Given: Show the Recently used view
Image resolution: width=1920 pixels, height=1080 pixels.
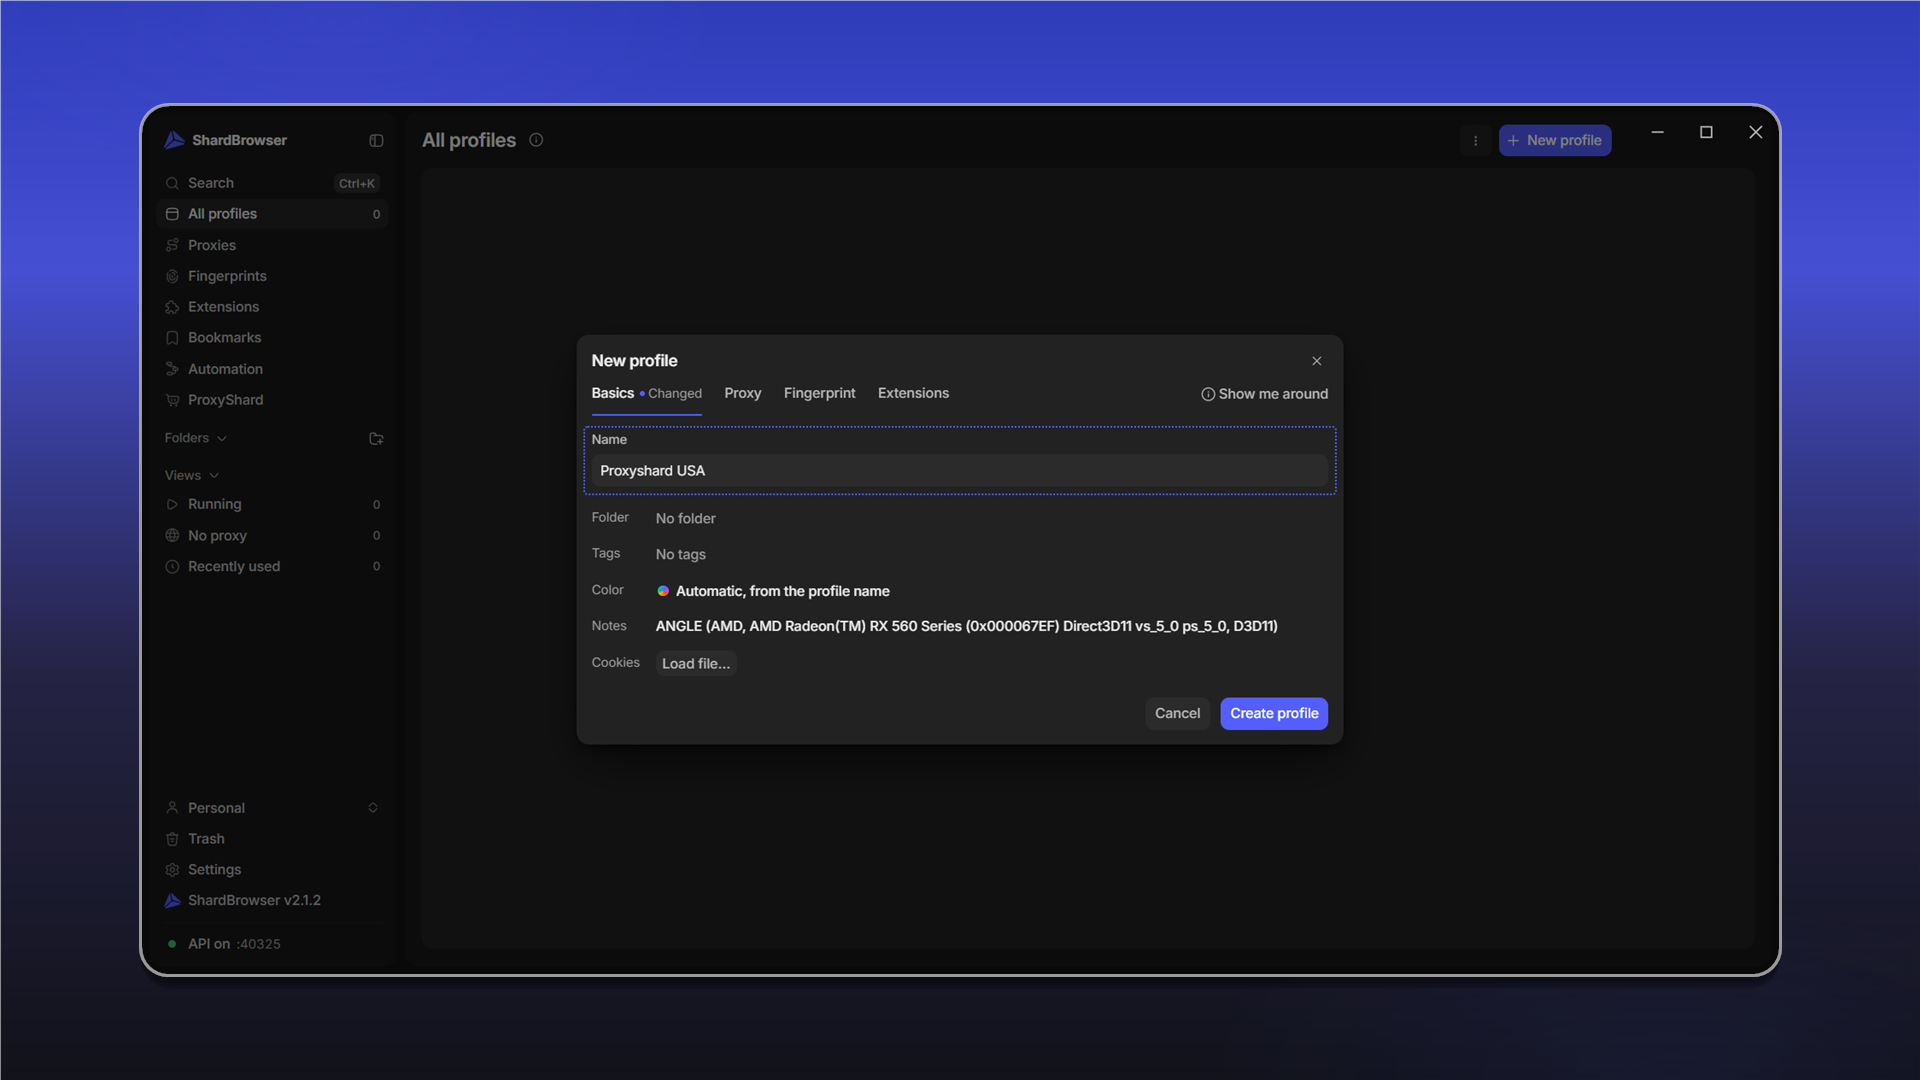Looking at the screenshot, I should coord(272,567).
